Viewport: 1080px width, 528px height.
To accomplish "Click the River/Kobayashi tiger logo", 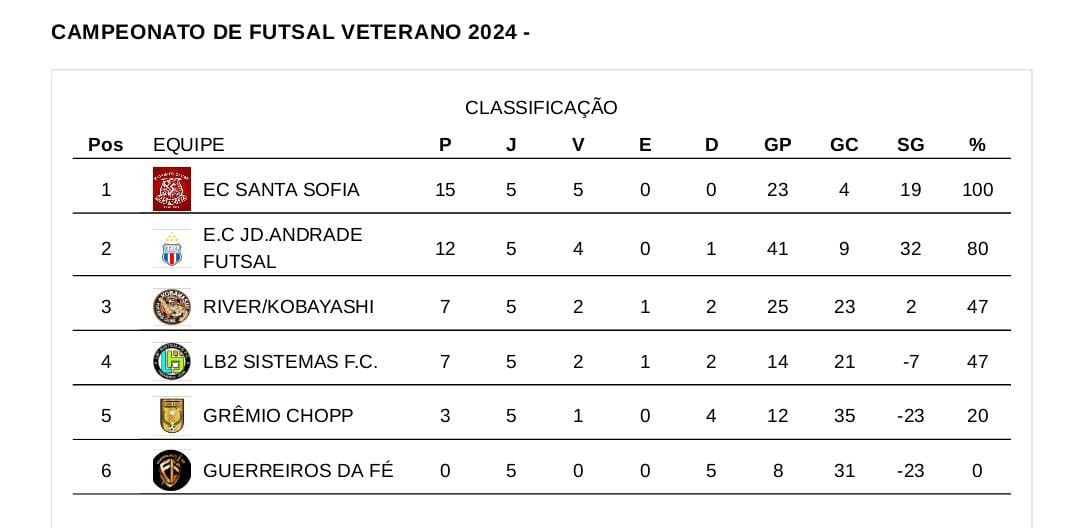I will coord(172,306).
